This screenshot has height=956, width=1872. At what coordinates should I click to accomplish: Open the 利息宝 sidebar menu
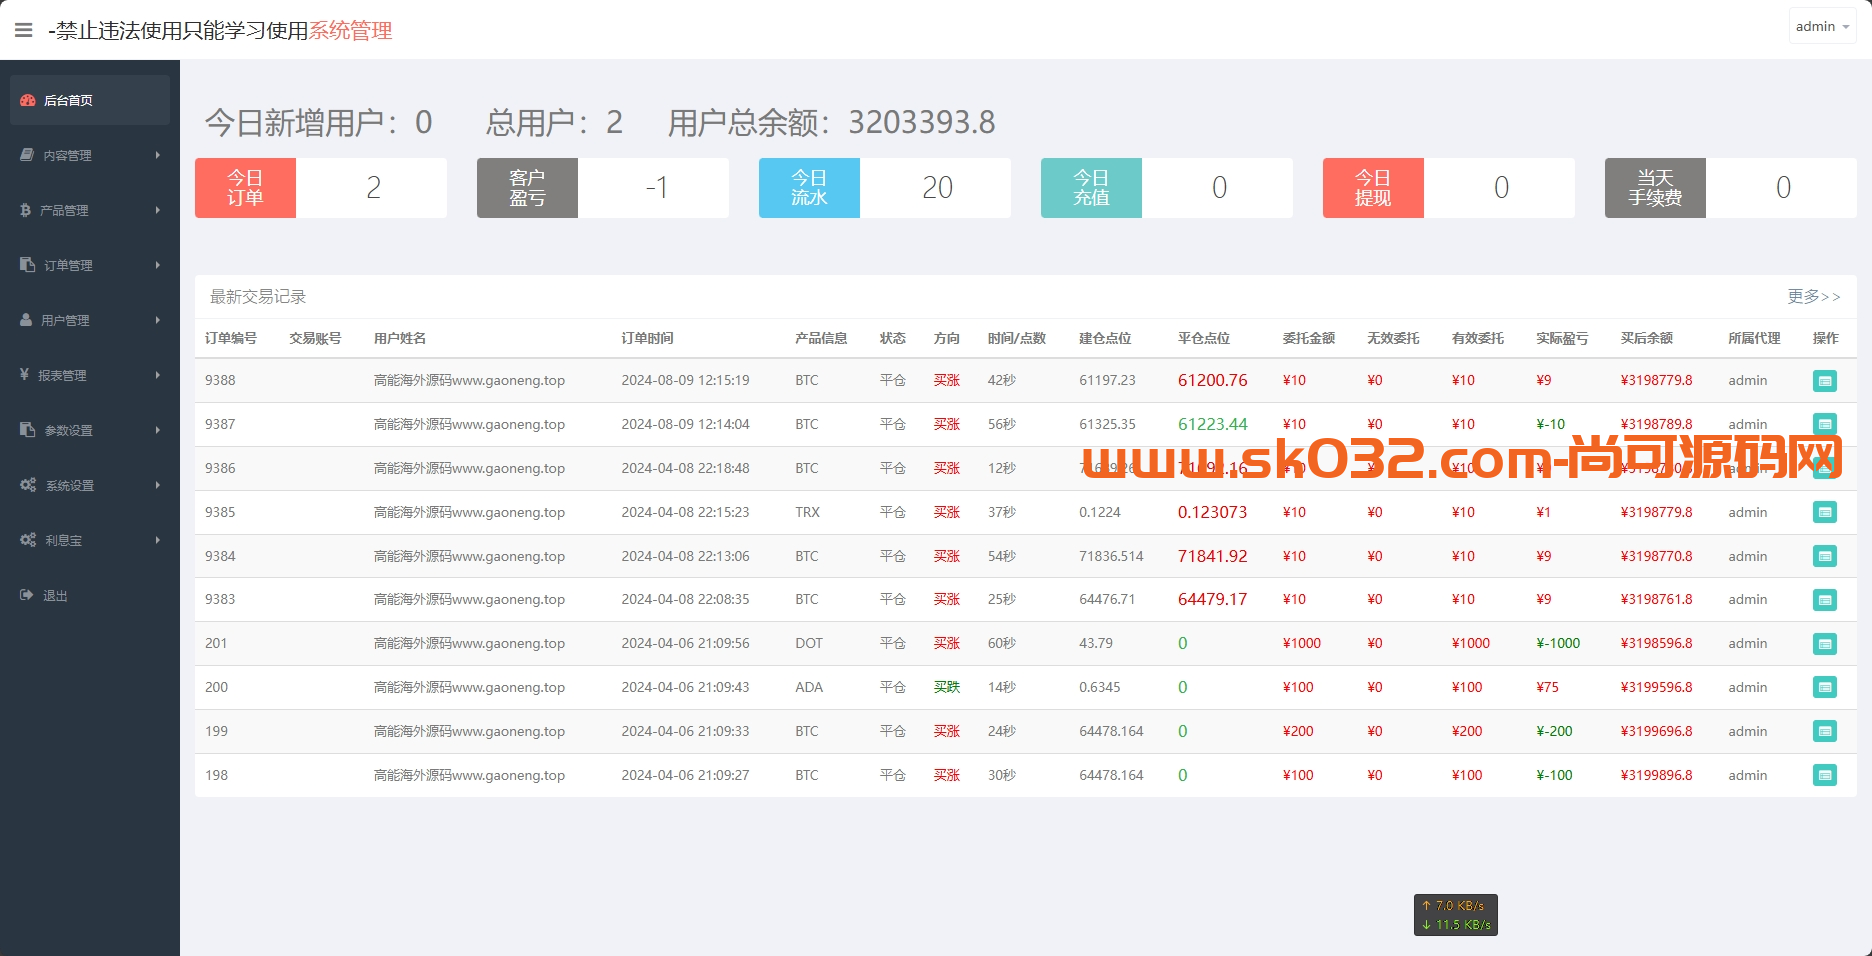tap(90, 540)
